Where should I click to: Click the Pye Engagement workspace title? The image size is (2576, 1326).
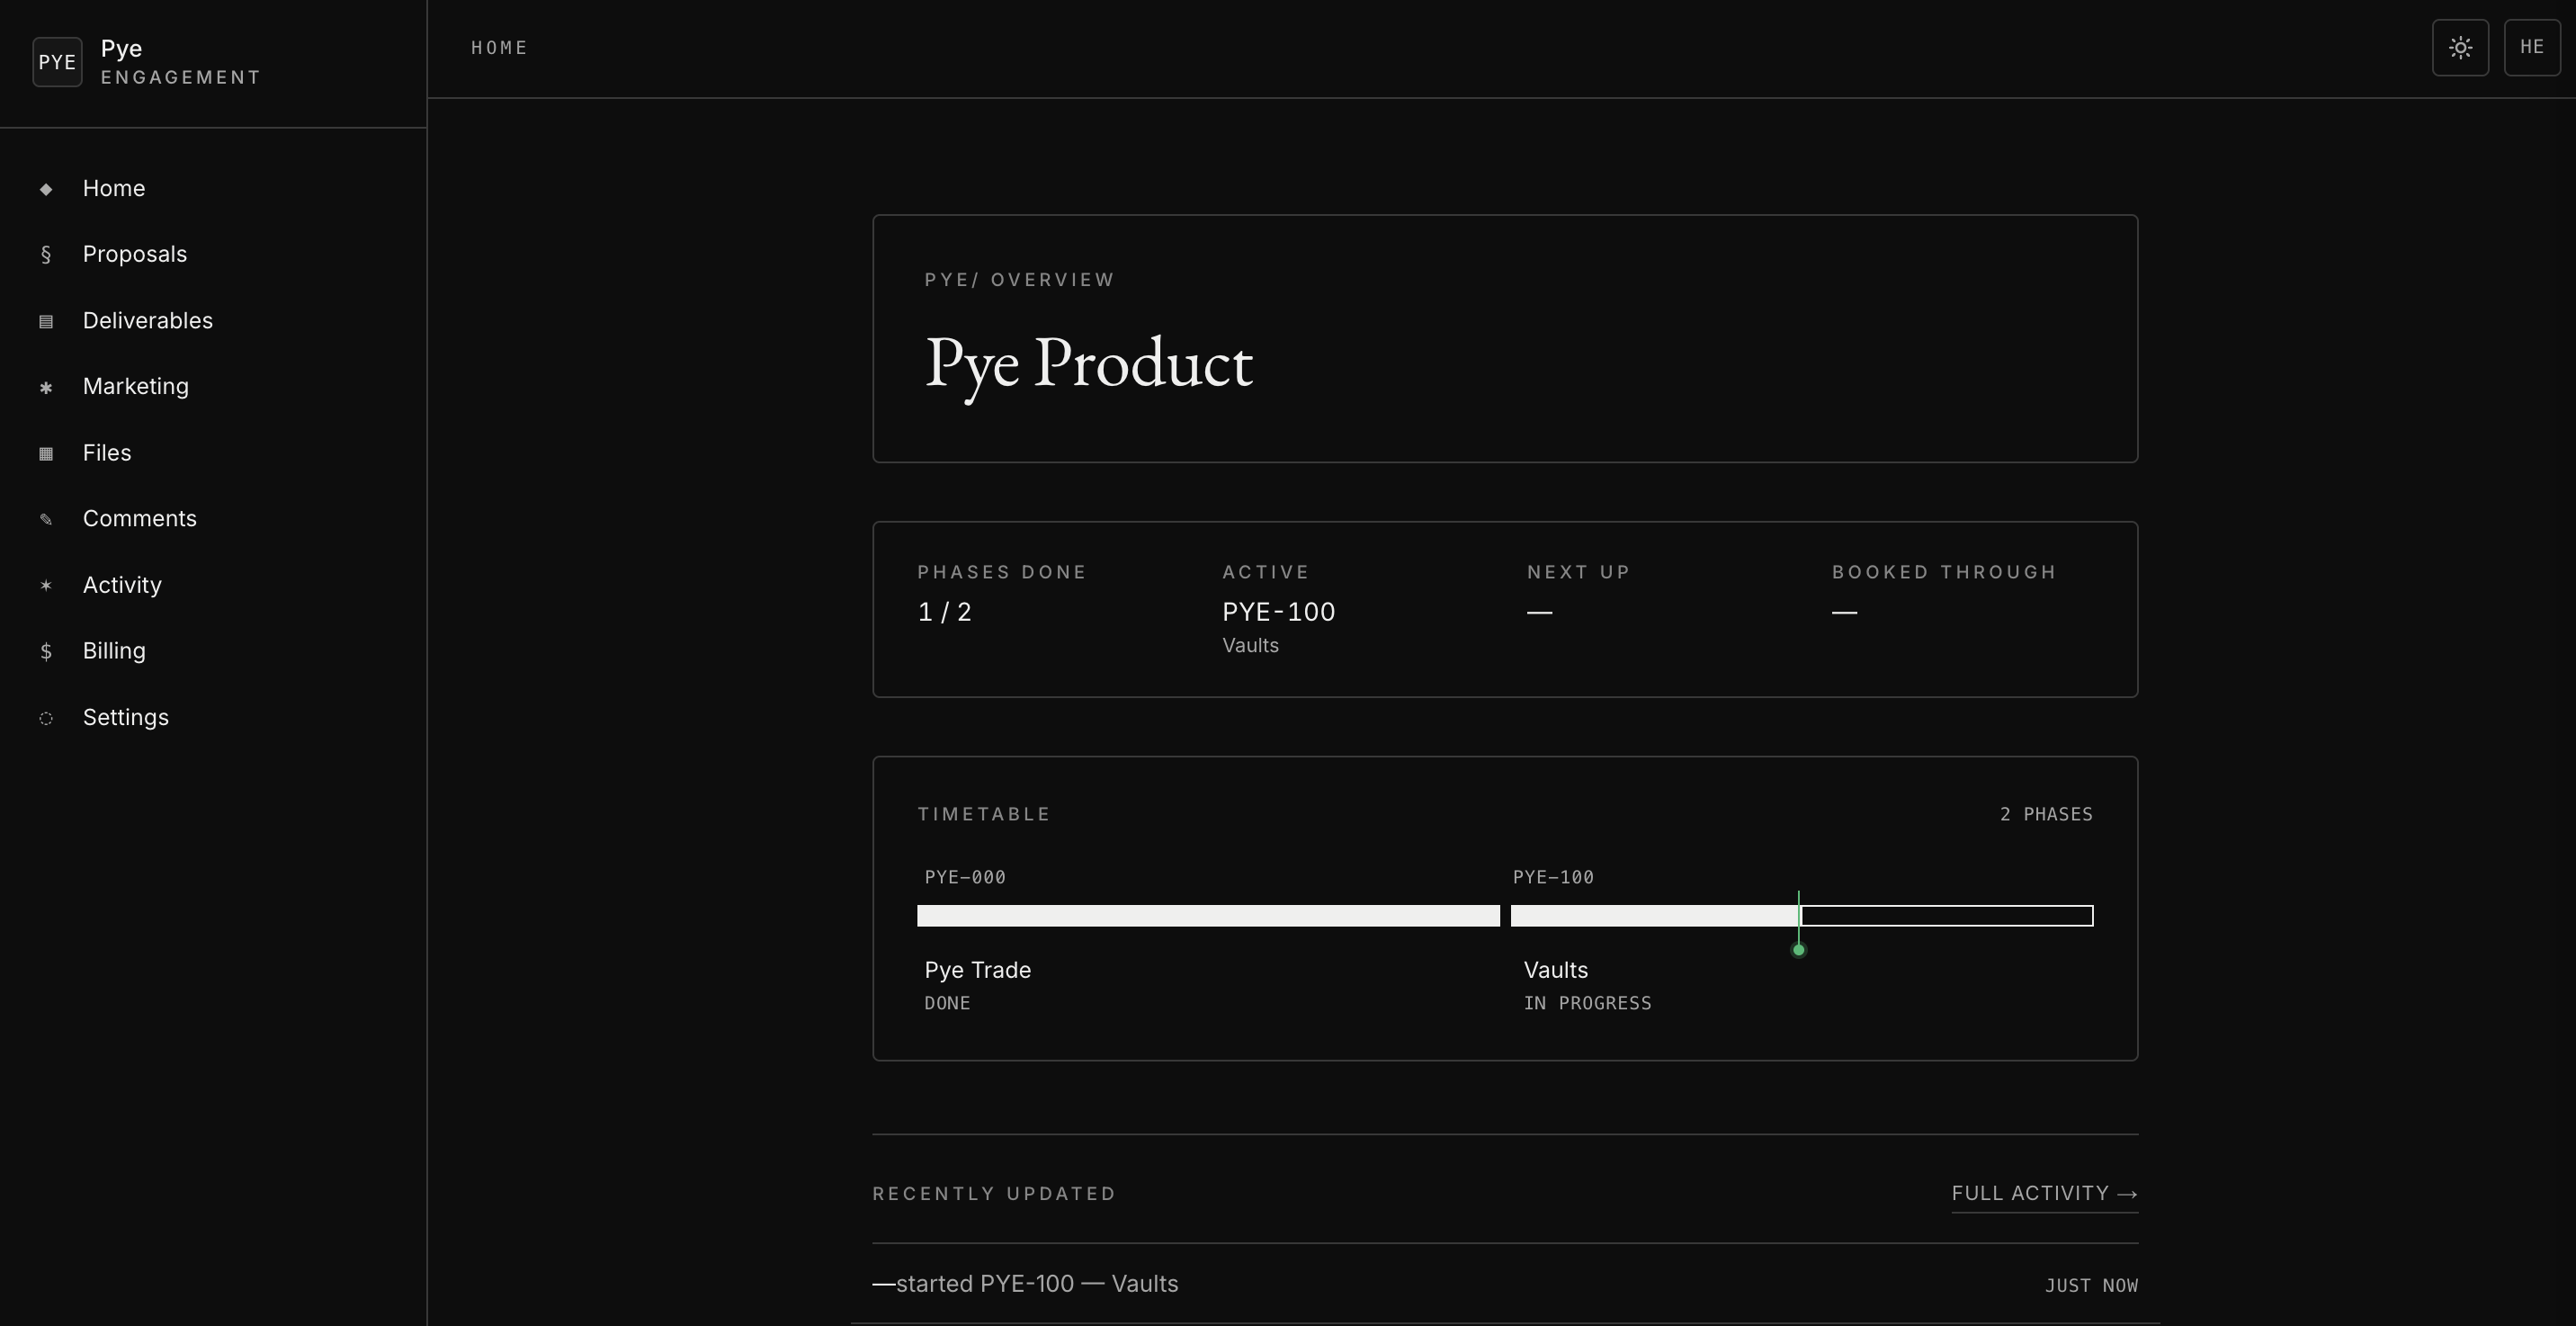coord(181,62)
